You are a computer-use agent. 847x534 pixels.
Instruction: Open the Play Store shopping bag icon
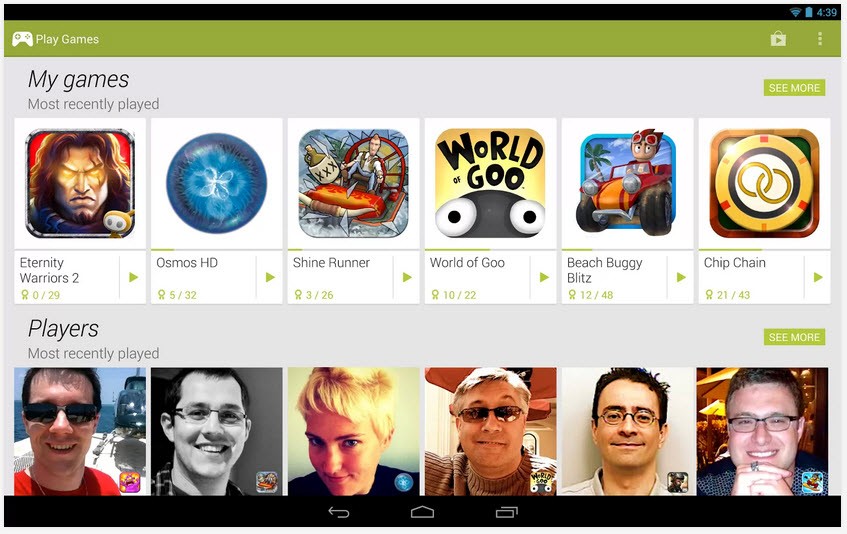(x=778, y=39)
